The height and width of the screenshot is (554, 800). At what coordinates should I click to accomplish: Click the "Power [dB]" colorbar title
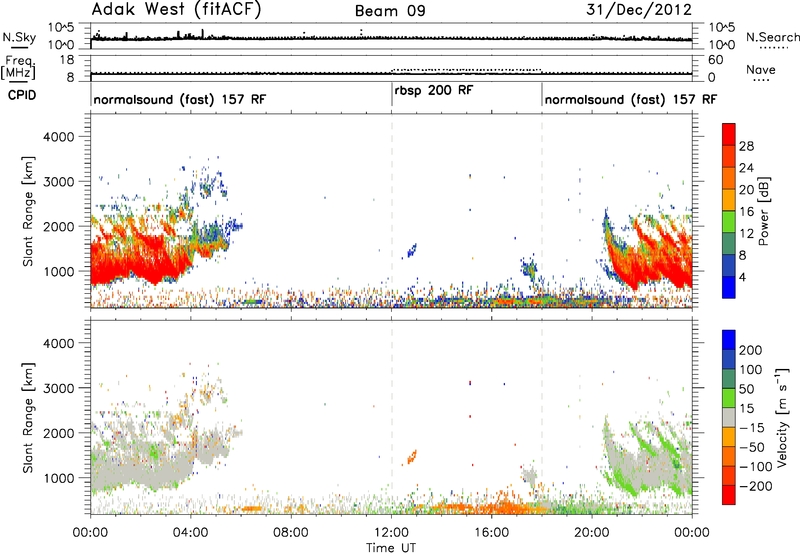(x=763, y=211)
